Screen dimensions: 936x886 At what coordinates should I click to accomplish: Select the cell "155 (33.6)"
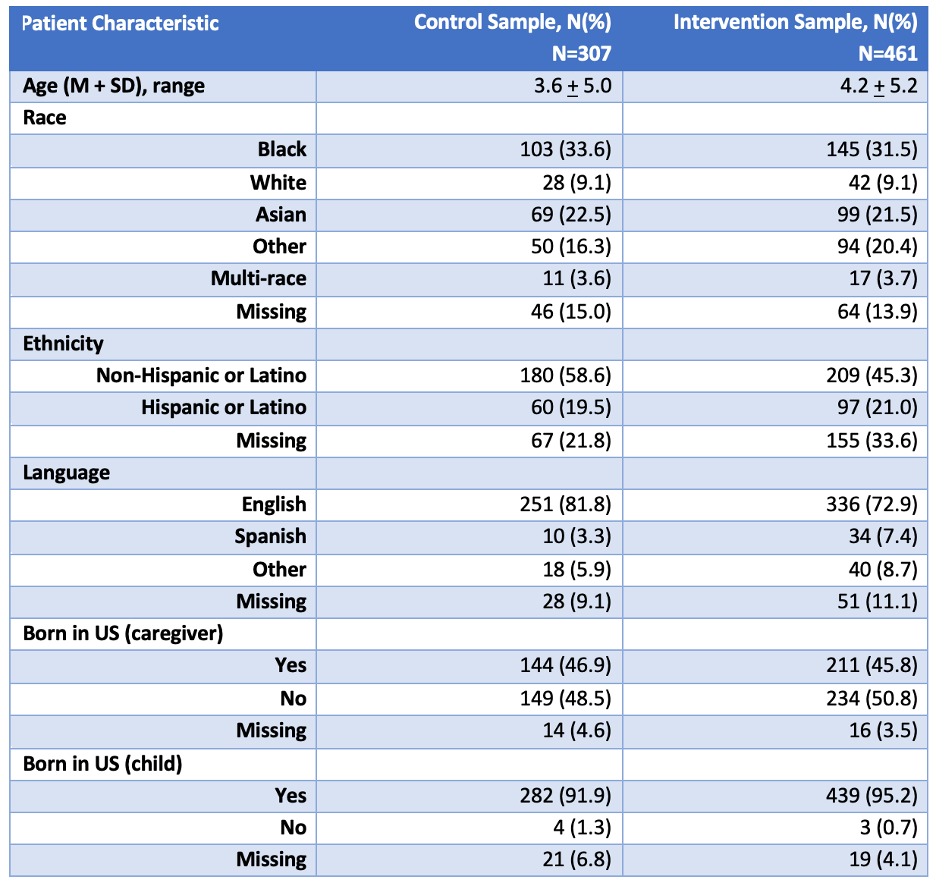(x=872, y=441)
